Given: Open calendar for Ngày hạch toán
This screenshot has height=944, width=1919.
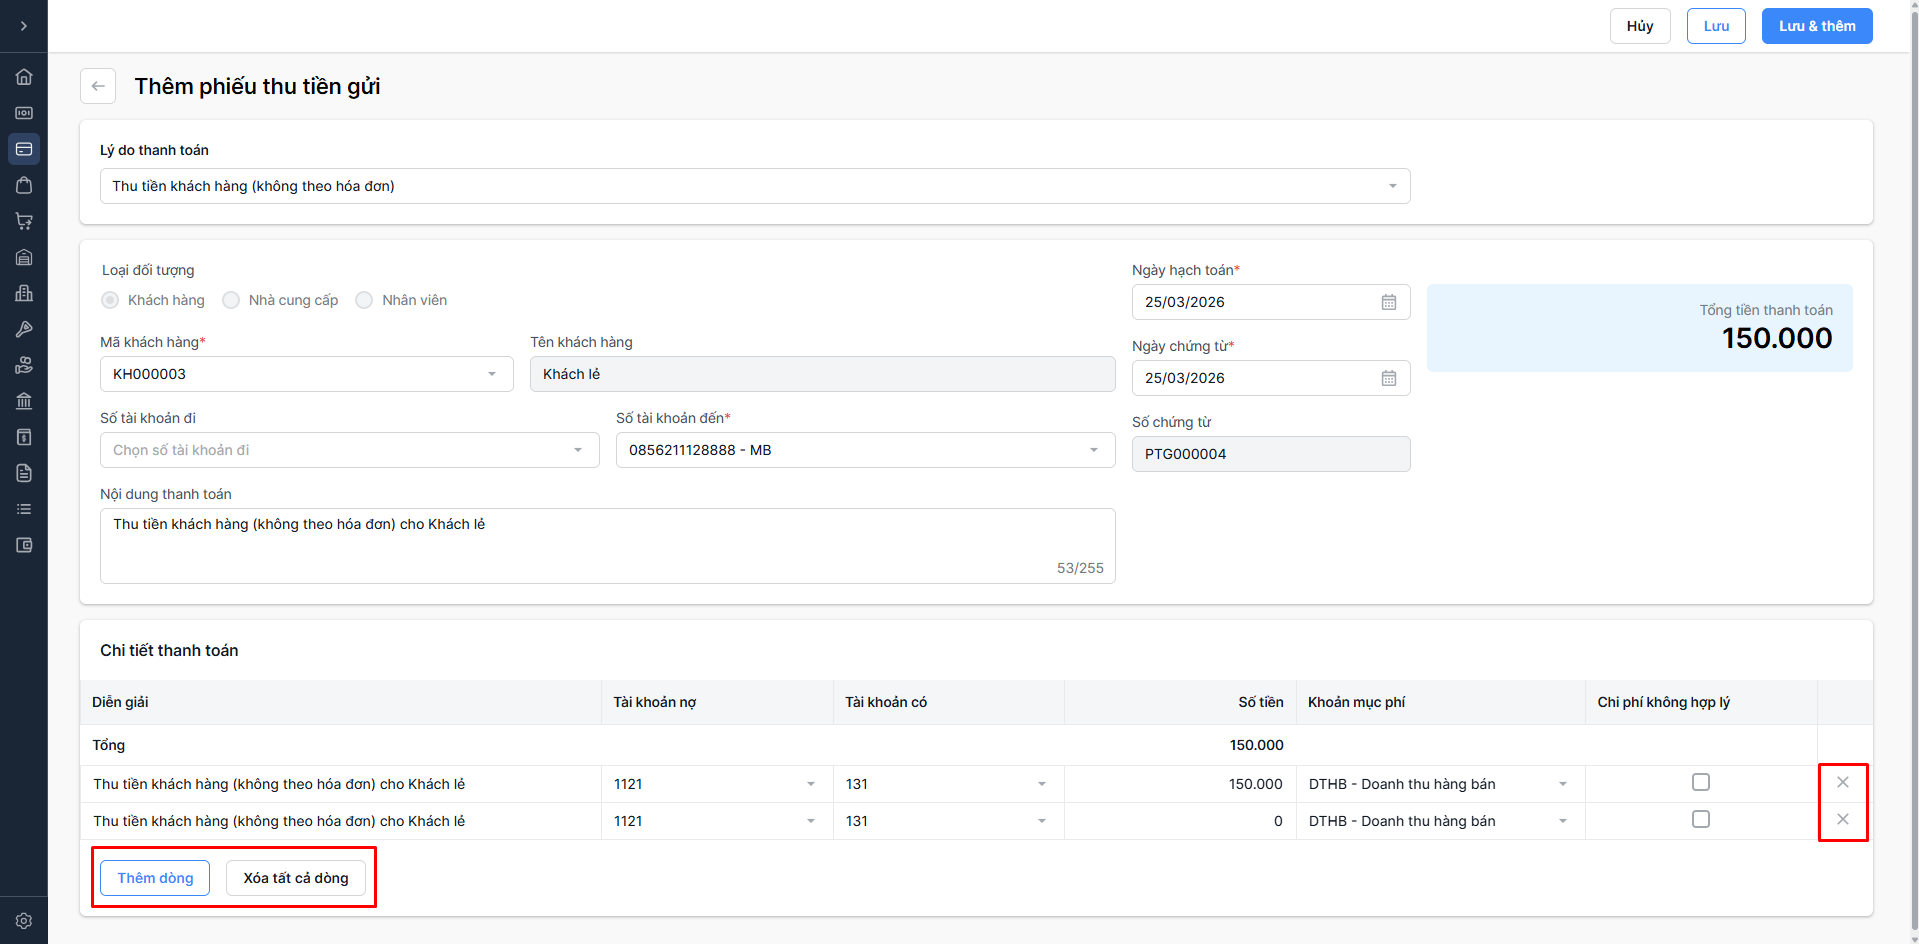Looking at the screenshot, I should point(1388,302).
